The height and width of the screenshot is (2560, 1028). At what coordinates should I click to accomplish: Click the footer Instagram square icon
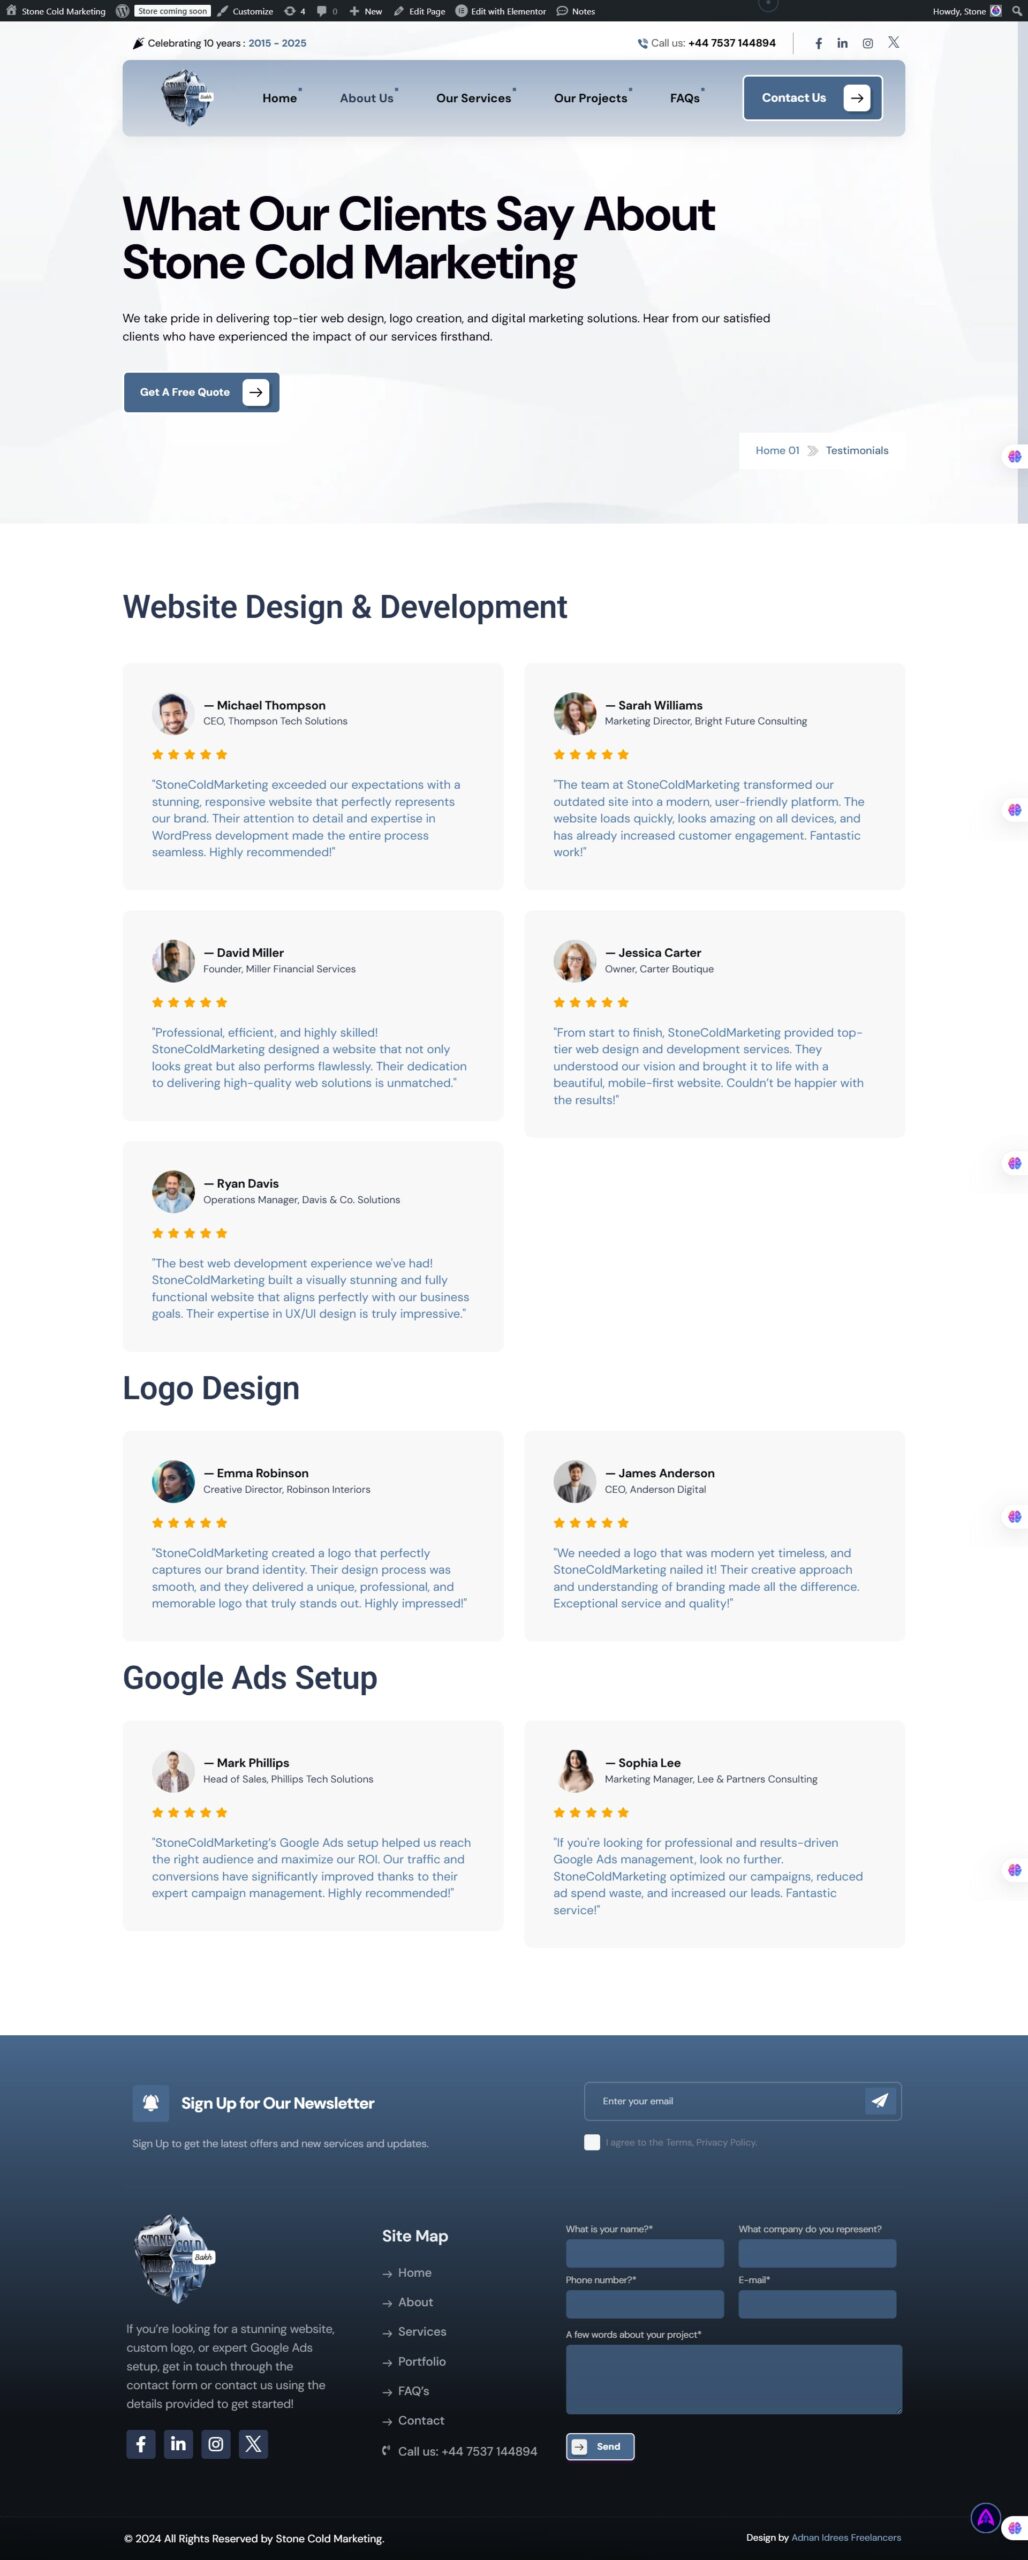[215, 2444]
